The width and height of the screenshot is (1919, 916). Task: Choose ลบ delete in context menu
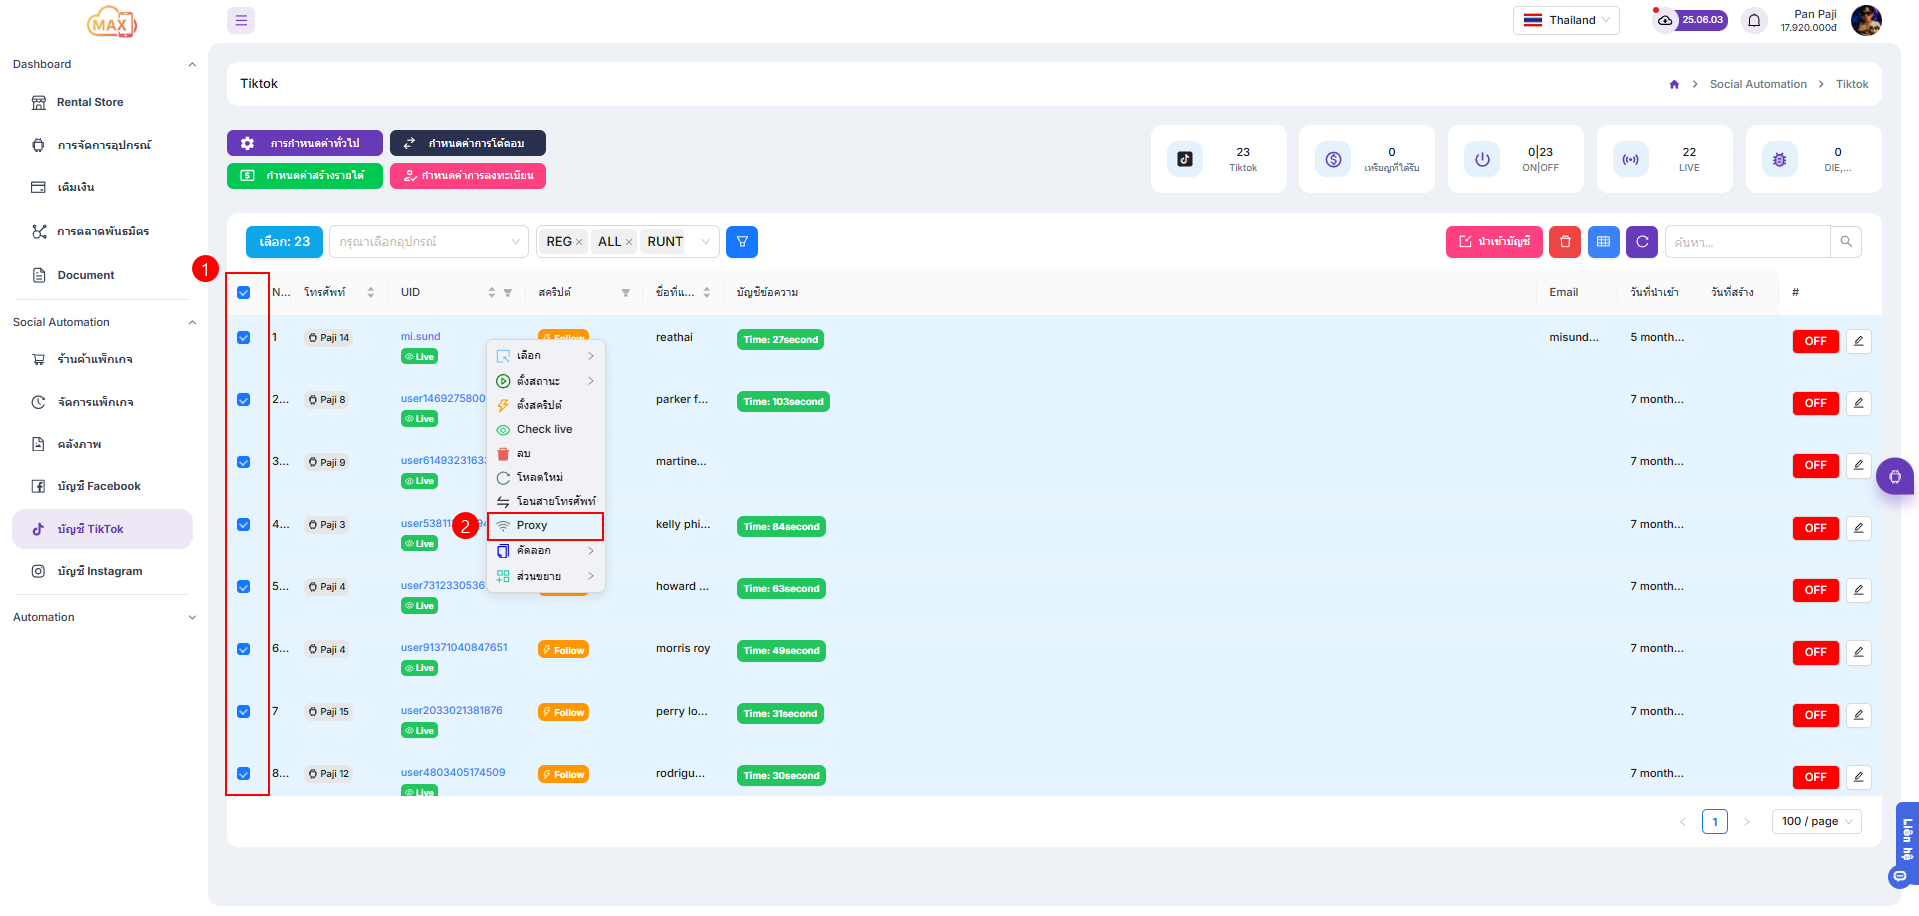click(x=545, y=454)
